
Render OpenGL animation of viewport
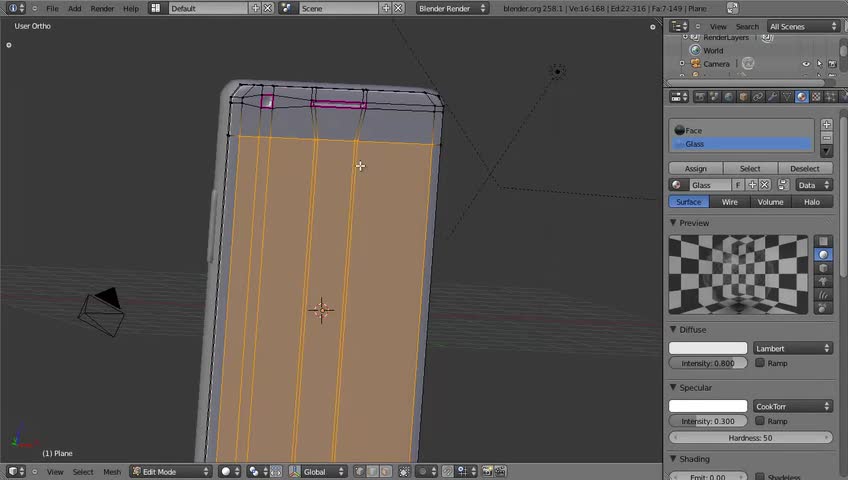[500, 471]
